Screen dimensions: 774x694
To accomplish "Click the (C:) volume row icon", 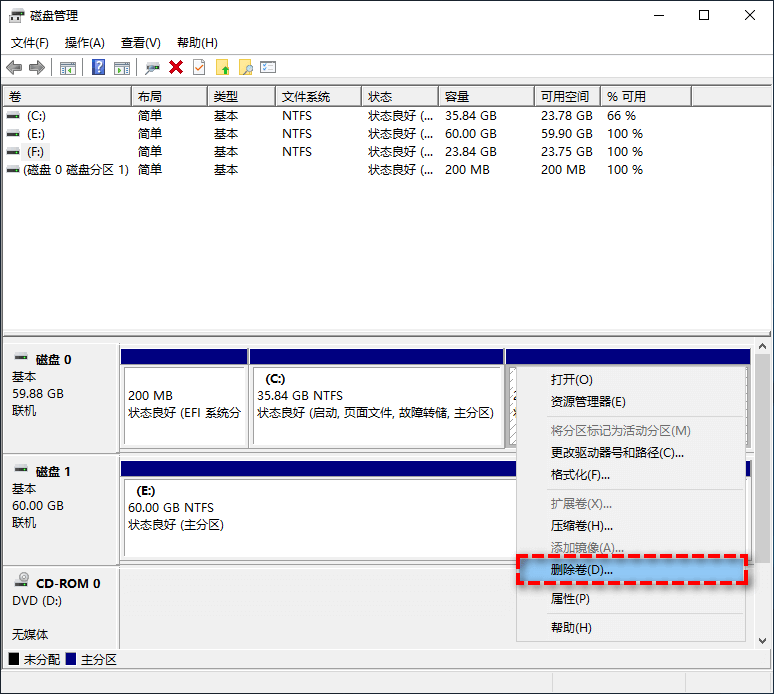I will tap(13, 116).
